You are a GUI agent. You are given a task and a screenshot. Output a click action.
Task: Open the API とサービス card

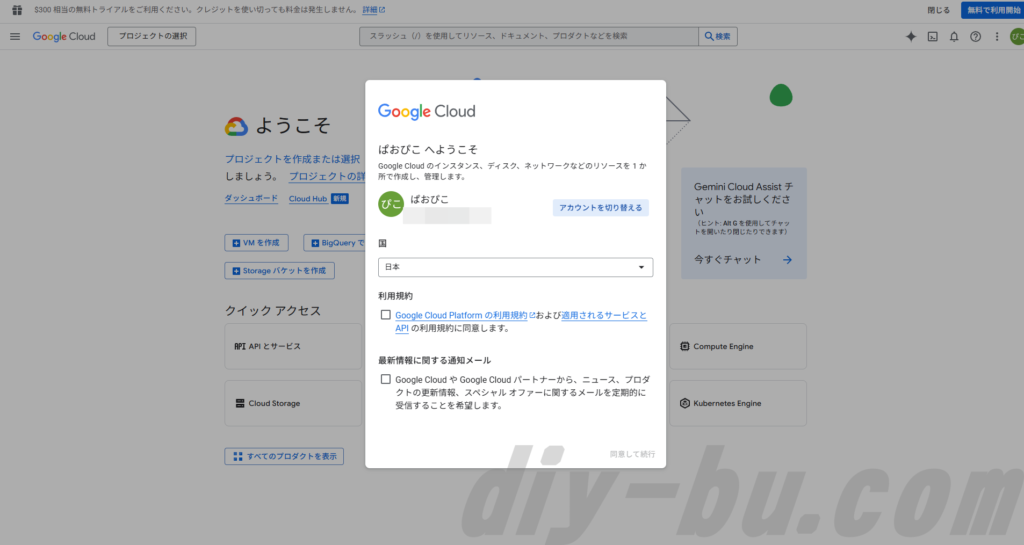coord(293,347)
